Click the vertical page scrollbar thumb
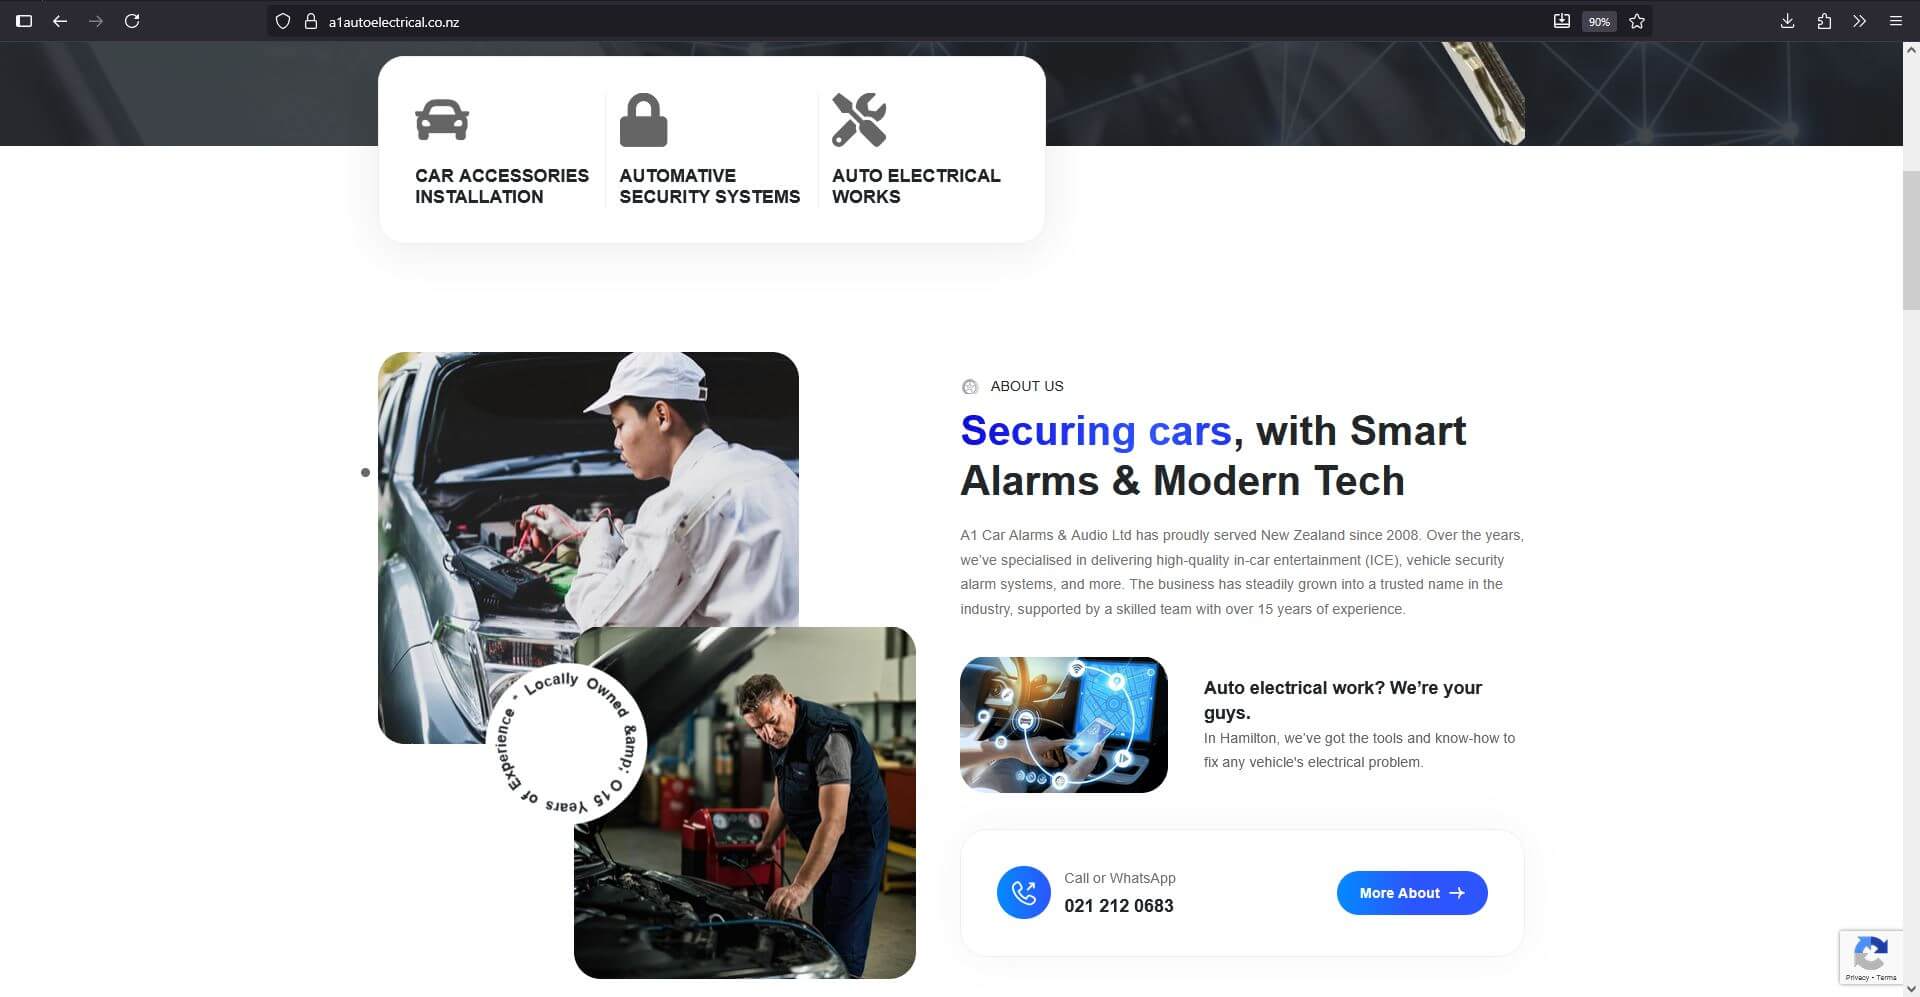 [1911, 240]
